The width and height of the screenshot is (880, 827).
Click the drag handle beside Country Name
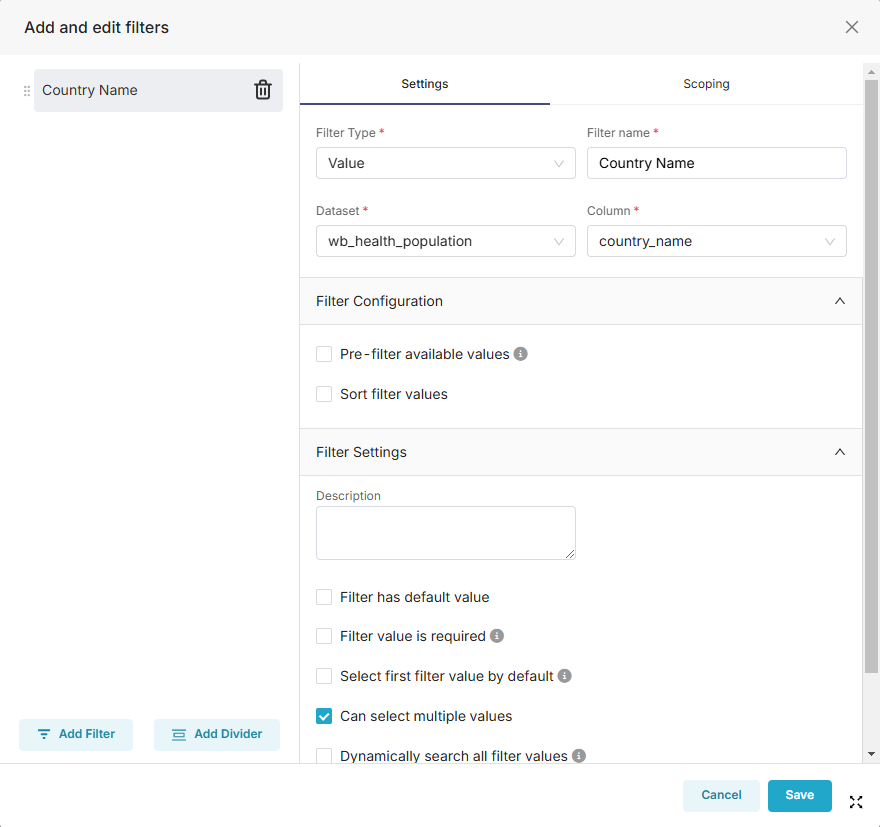[x=27, y=91]
